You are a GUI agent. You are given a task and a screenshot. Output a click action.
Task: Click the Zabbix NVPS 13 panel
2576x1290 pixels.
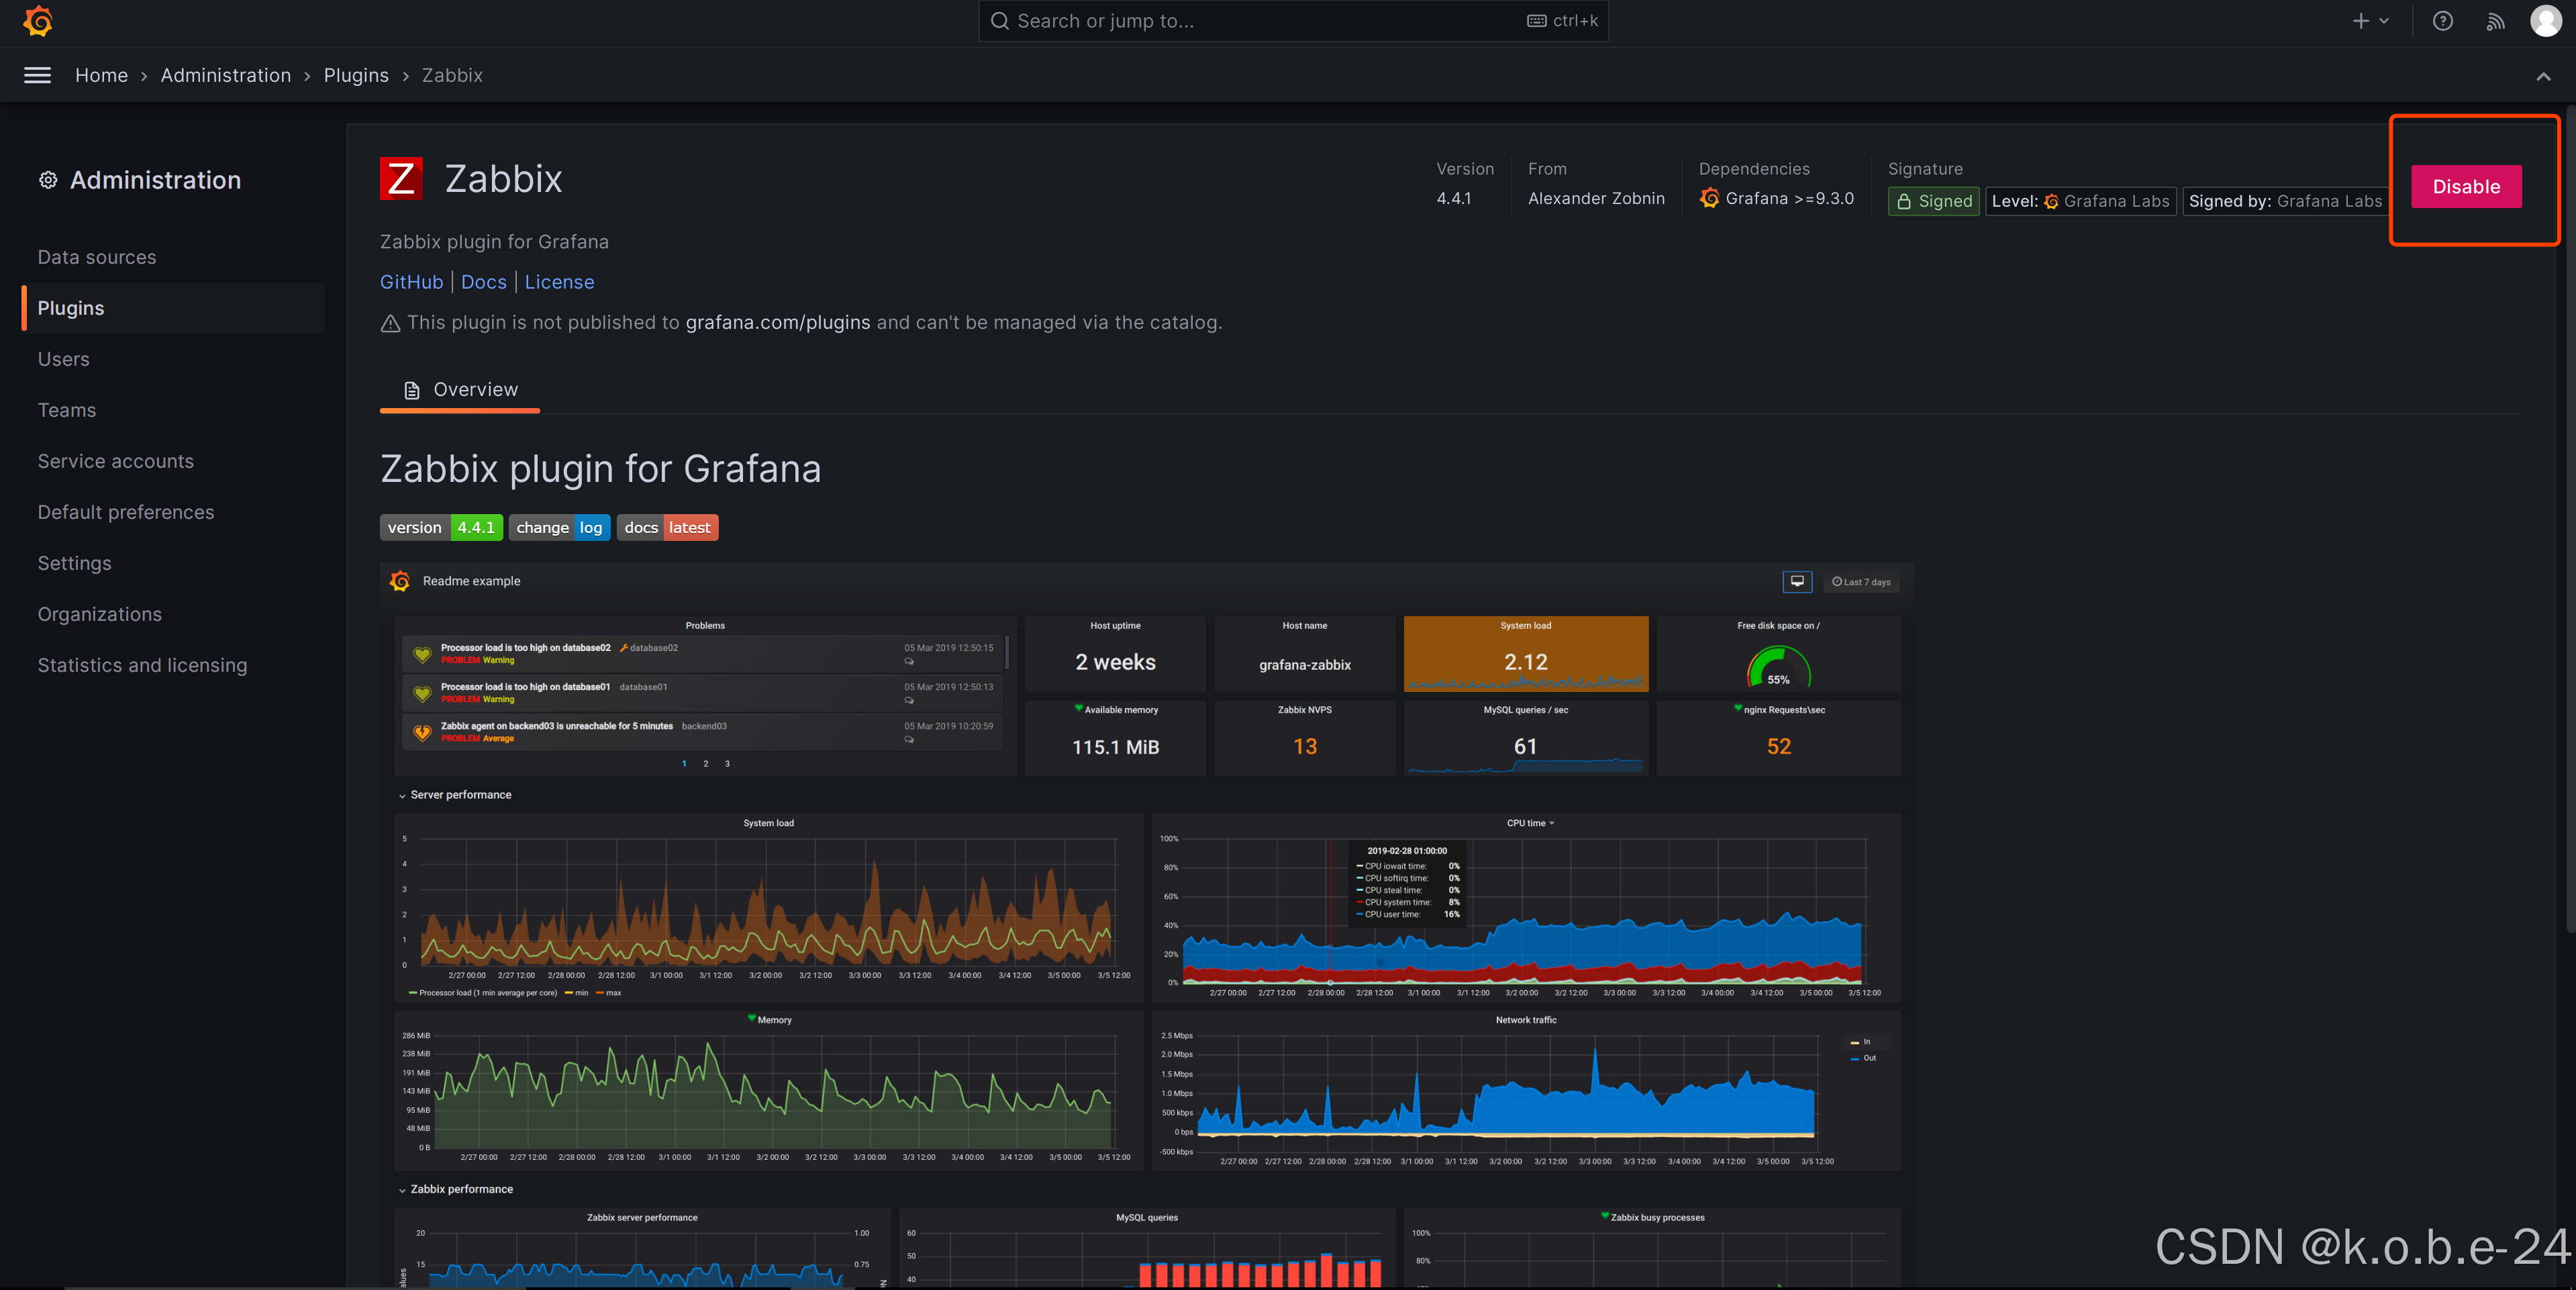point(1304,738)
